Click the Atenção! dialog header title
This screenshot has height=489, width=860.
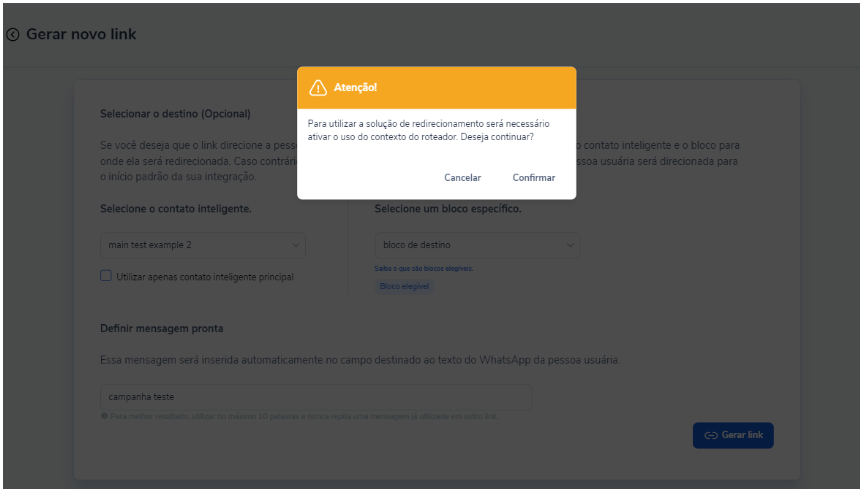(x=355, y=88)
